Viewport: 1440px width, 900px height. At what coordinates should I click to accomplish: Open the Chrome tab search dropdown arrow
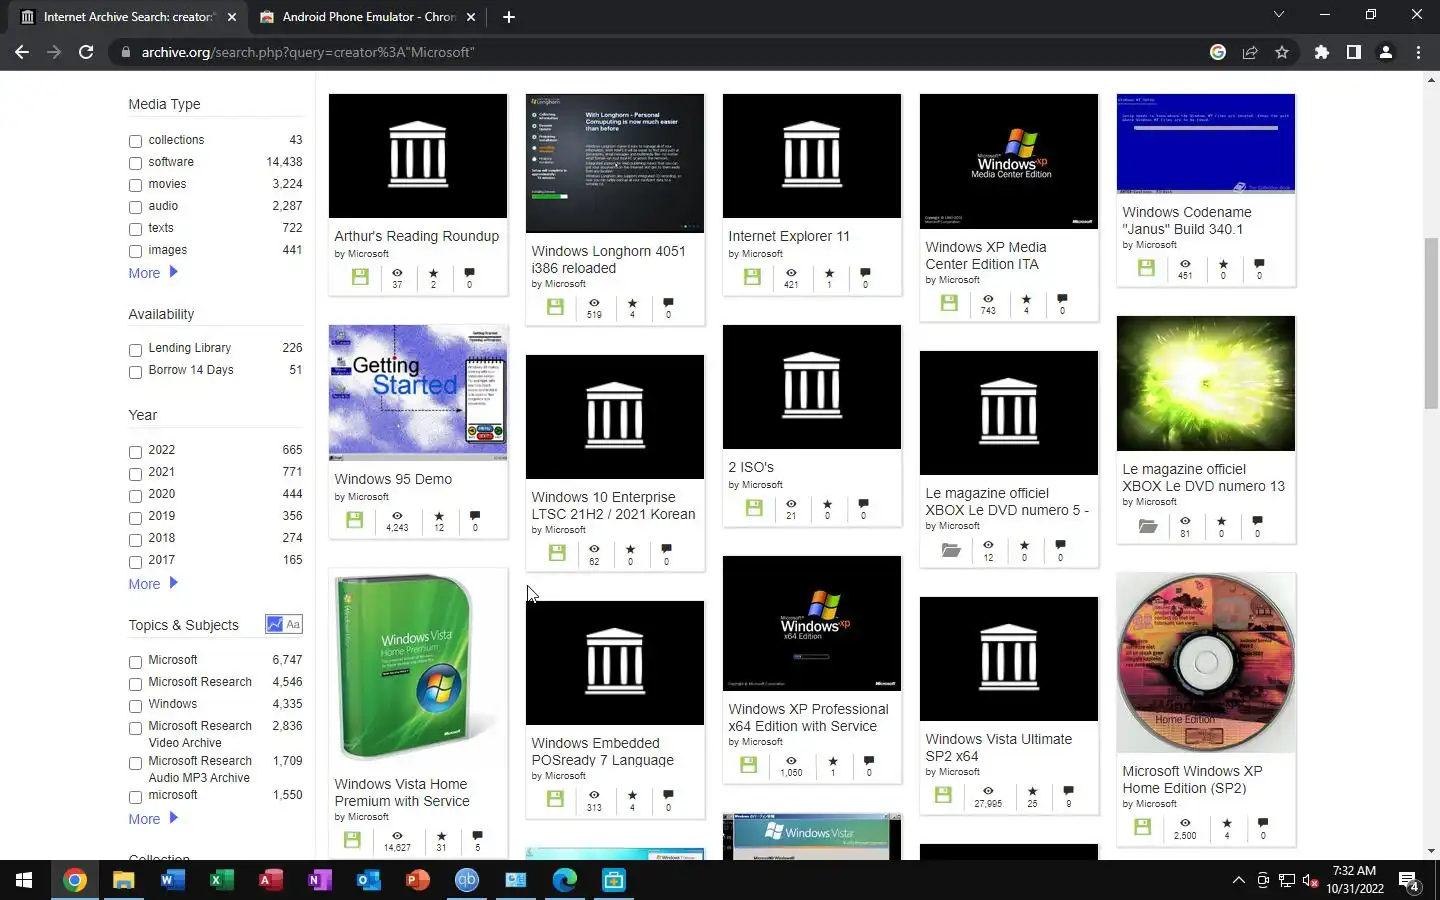[1278, 15]
